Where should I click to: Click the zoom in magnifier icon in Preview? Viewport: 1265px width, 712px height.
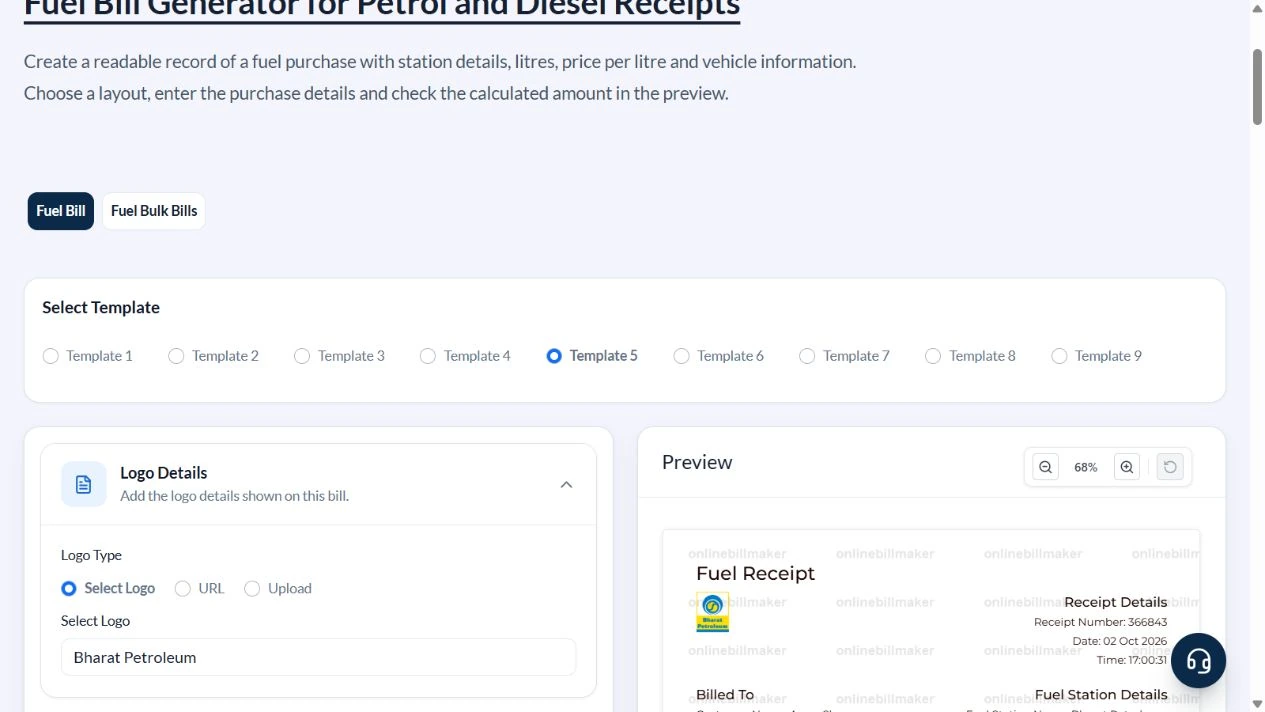[x=1127, y=467]
